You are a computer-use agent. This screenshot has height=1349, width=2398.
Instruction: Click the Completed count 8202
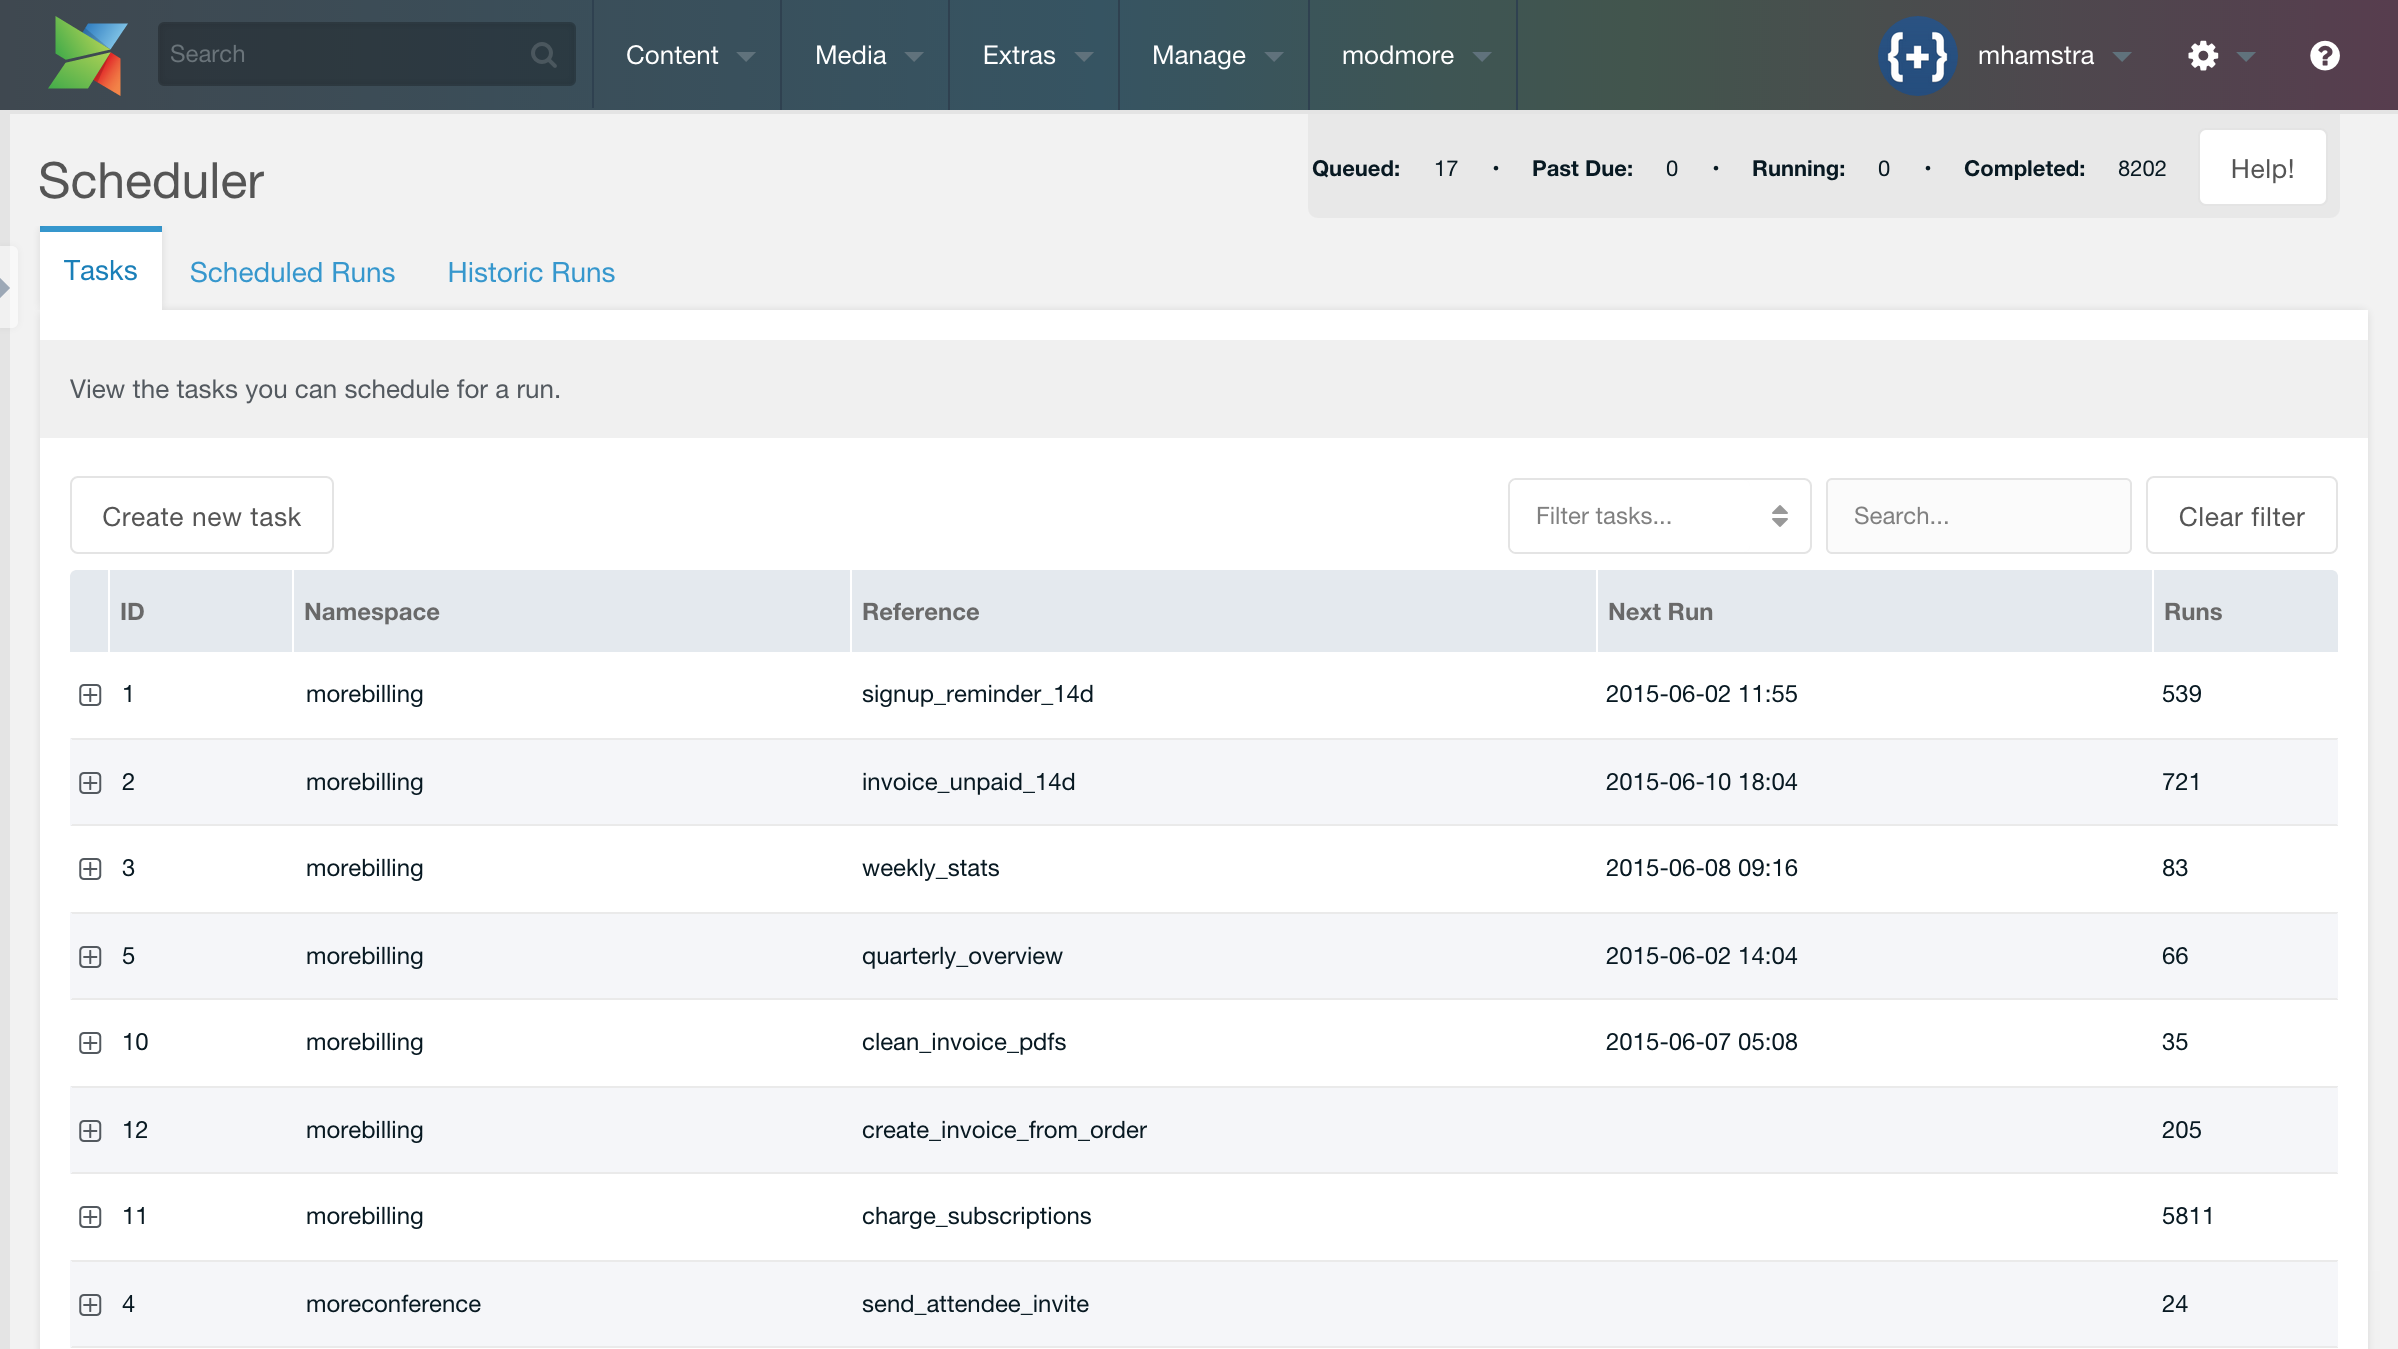(x=2142, y=168)
